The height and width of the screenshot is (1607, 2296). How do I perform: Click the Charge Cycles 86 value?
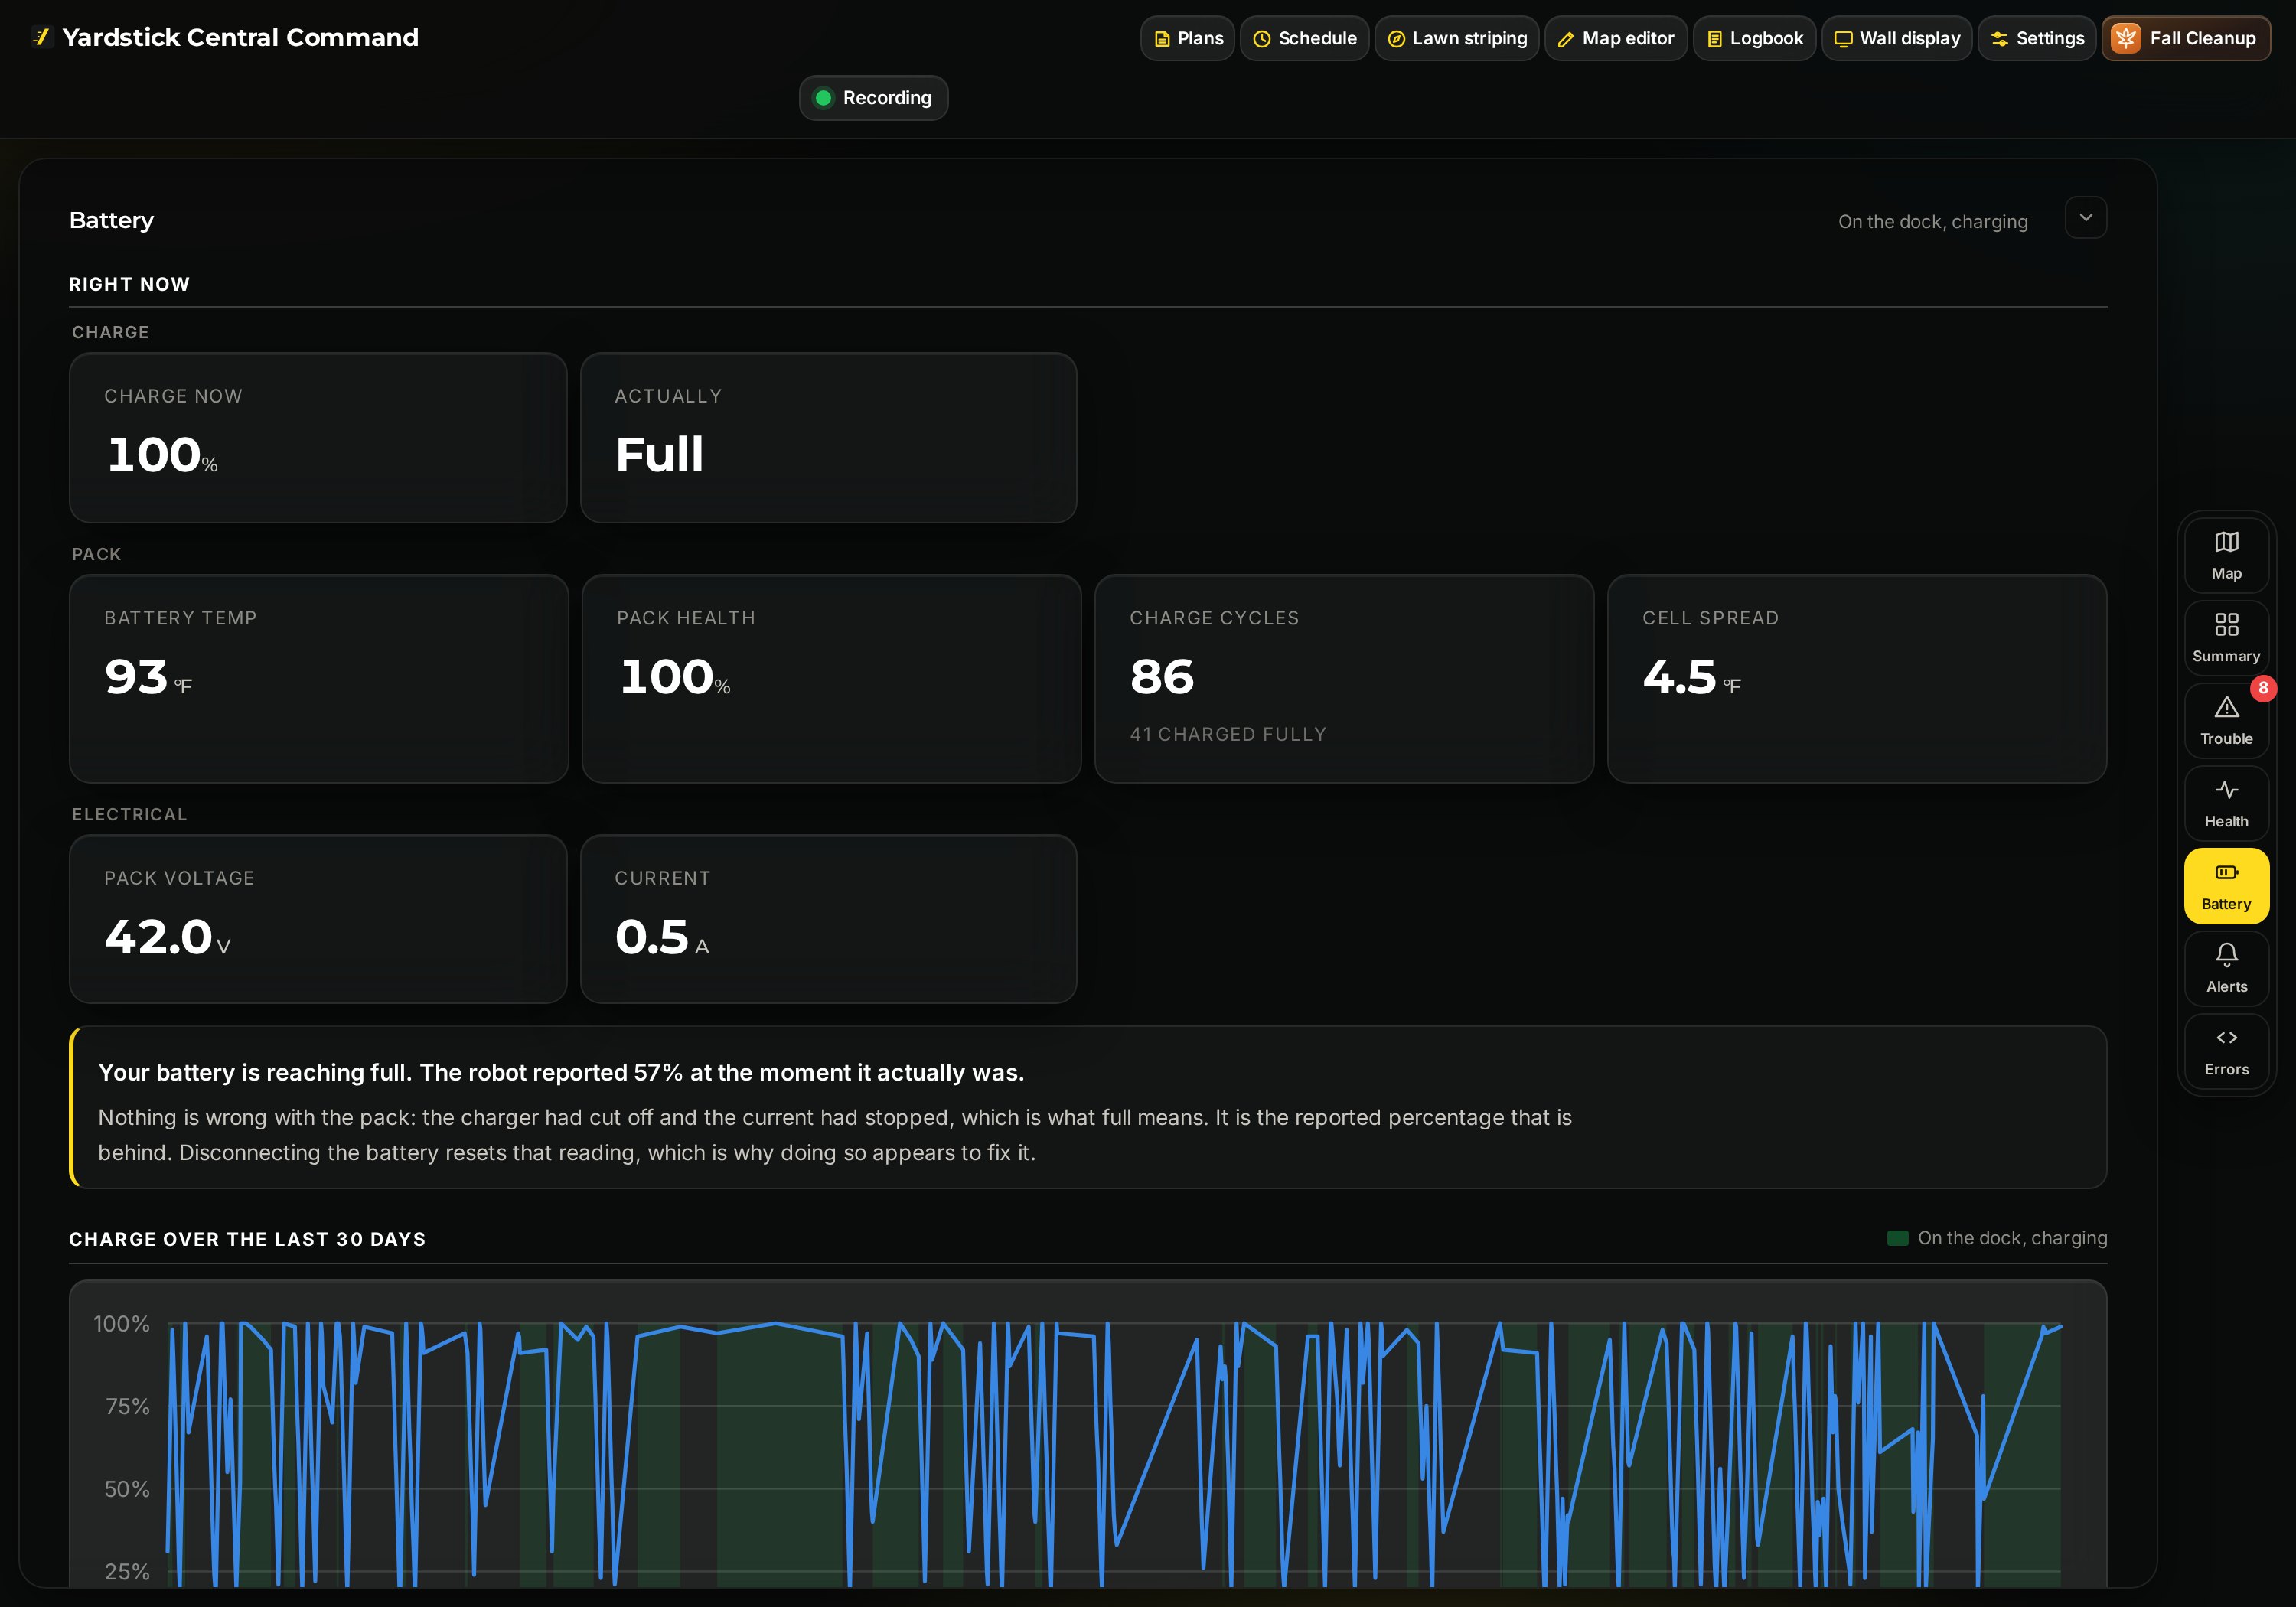1162,677
